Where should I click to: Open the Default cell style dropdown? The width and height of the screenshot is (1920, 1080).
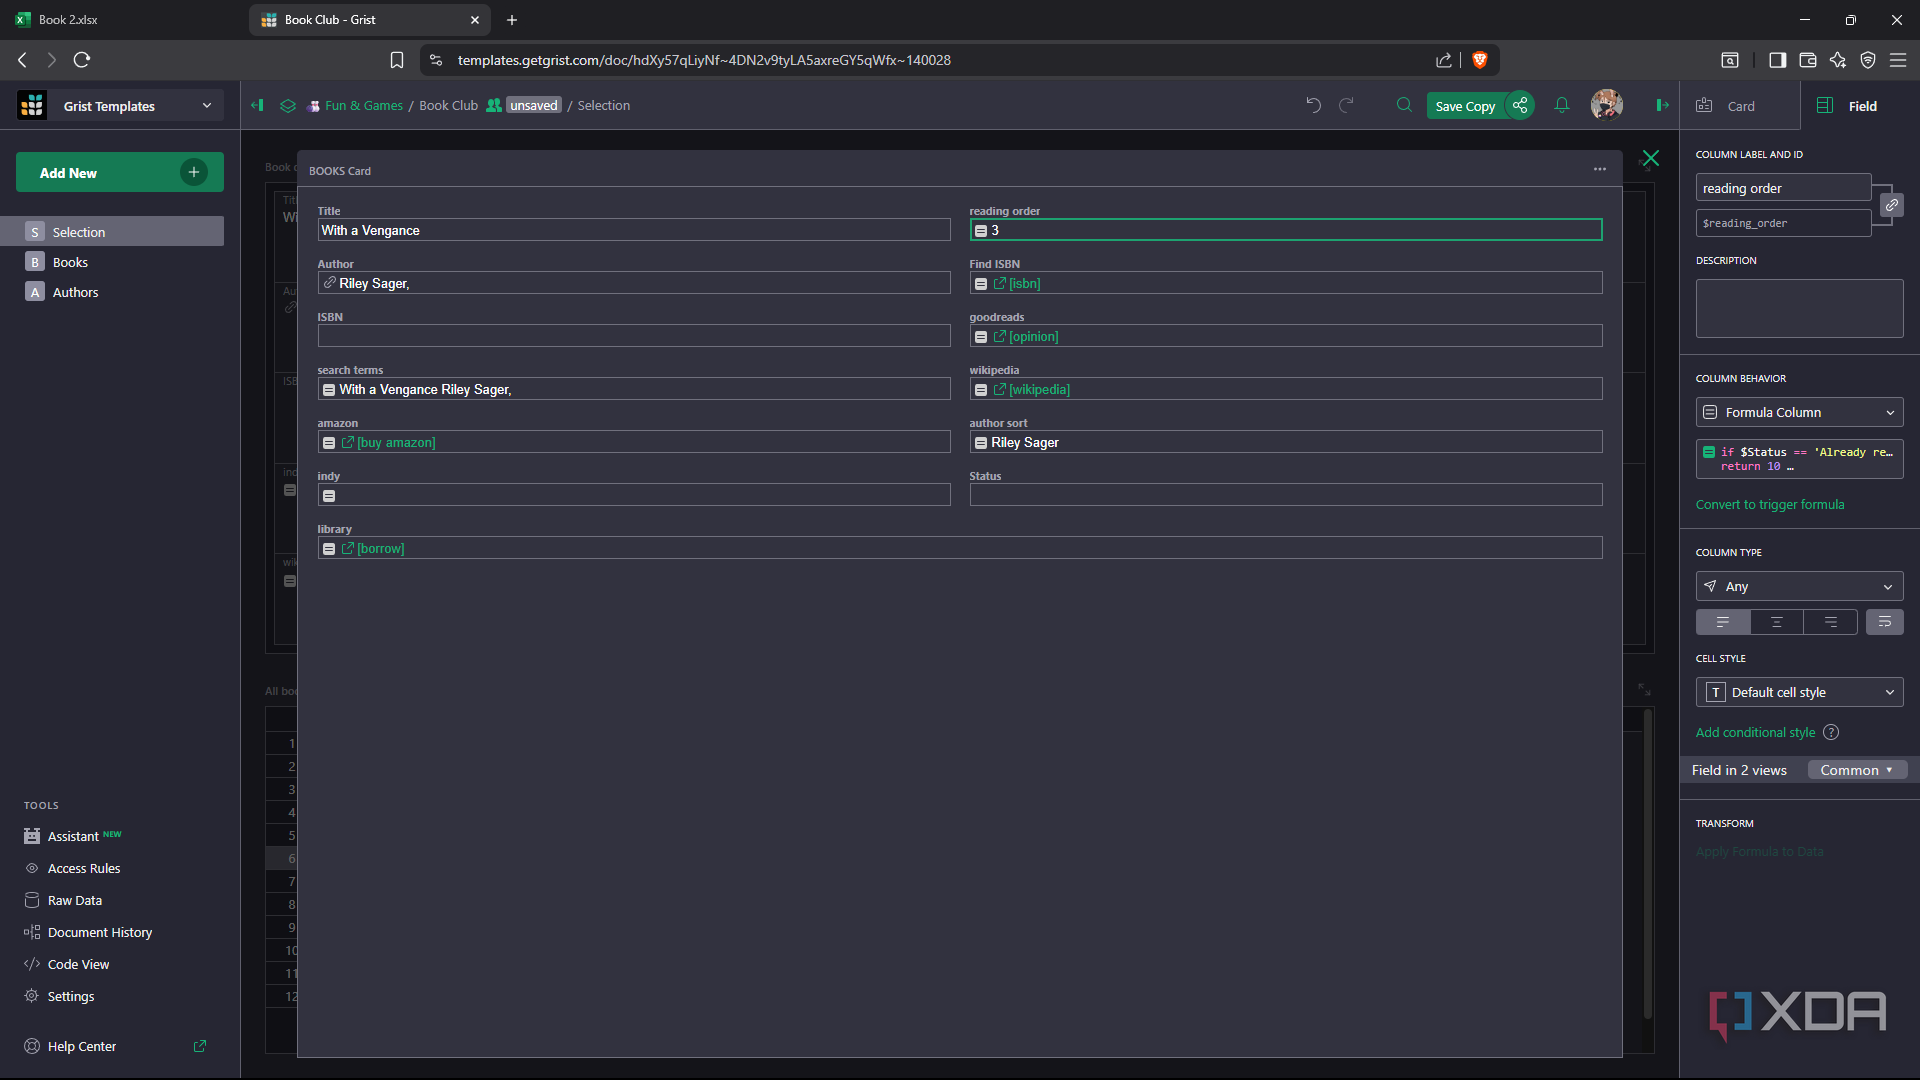point(1798,692)
